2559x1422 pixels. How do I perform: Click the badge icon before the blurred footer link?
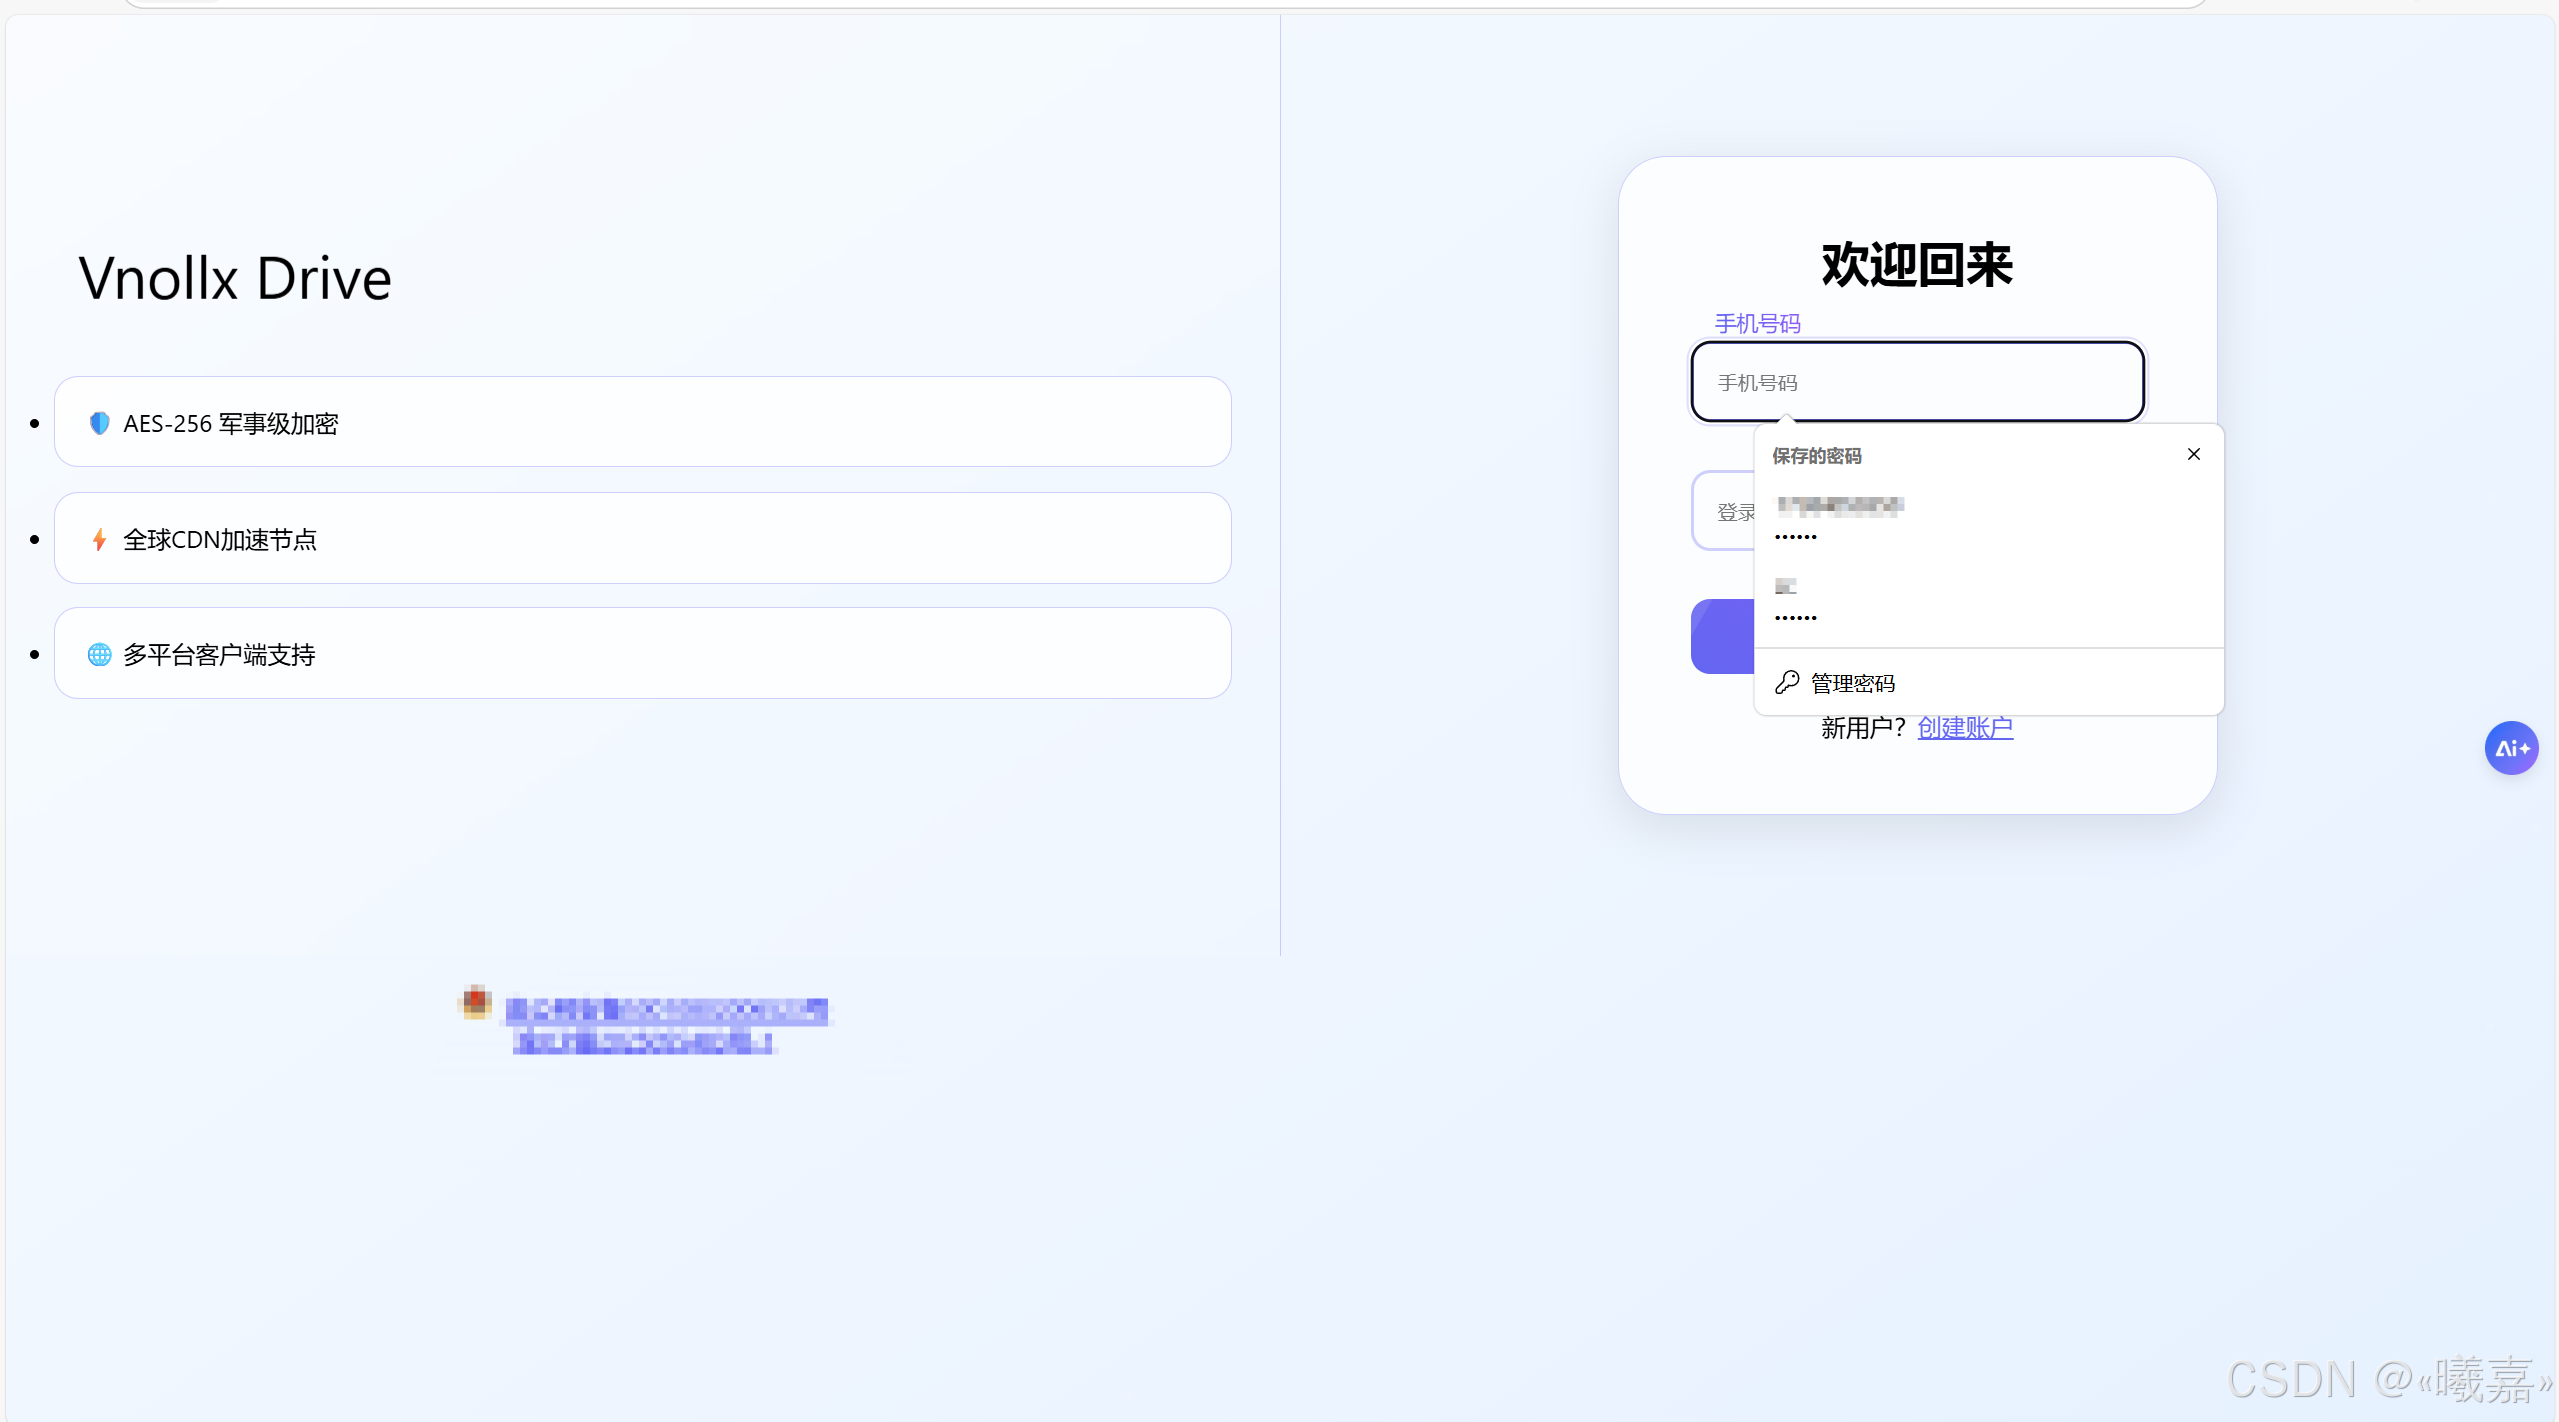(x=476, y=1002)
